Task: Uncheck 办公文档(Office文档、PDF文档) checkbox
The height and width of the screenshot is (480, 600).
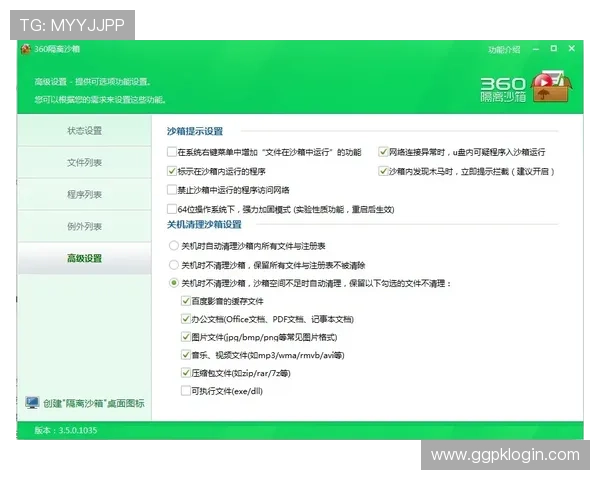Action: [186, 319]
